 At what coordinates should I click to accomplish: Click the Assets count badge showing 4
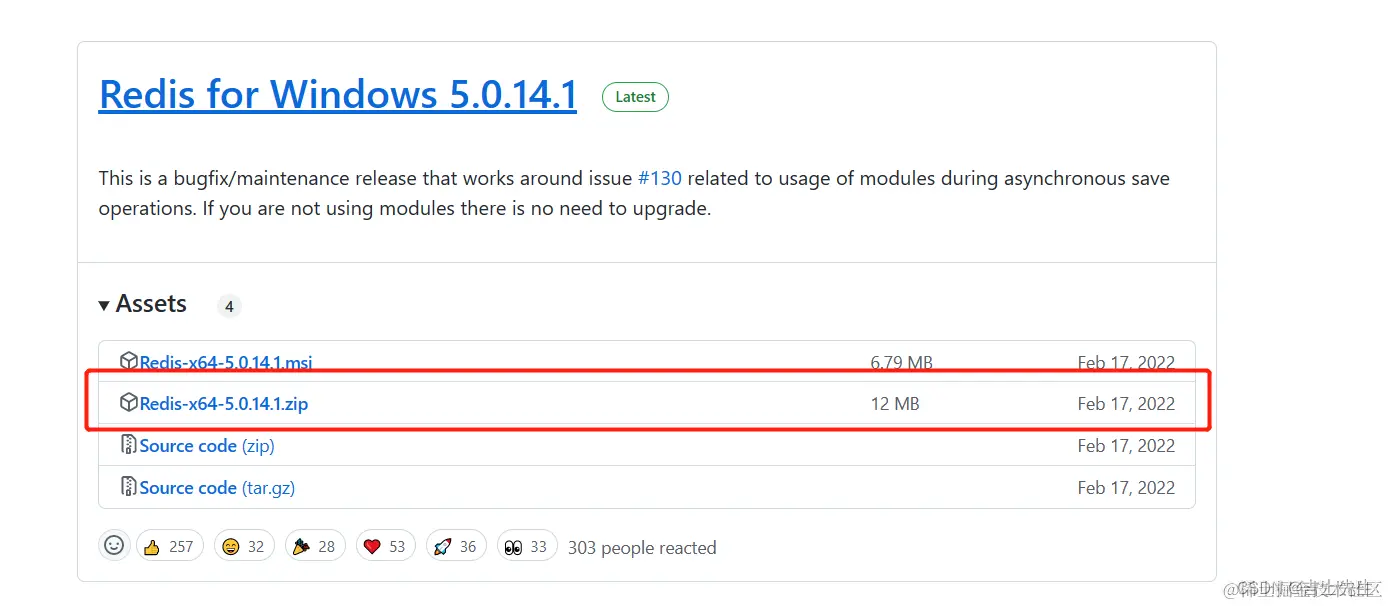tap(229, 306)
